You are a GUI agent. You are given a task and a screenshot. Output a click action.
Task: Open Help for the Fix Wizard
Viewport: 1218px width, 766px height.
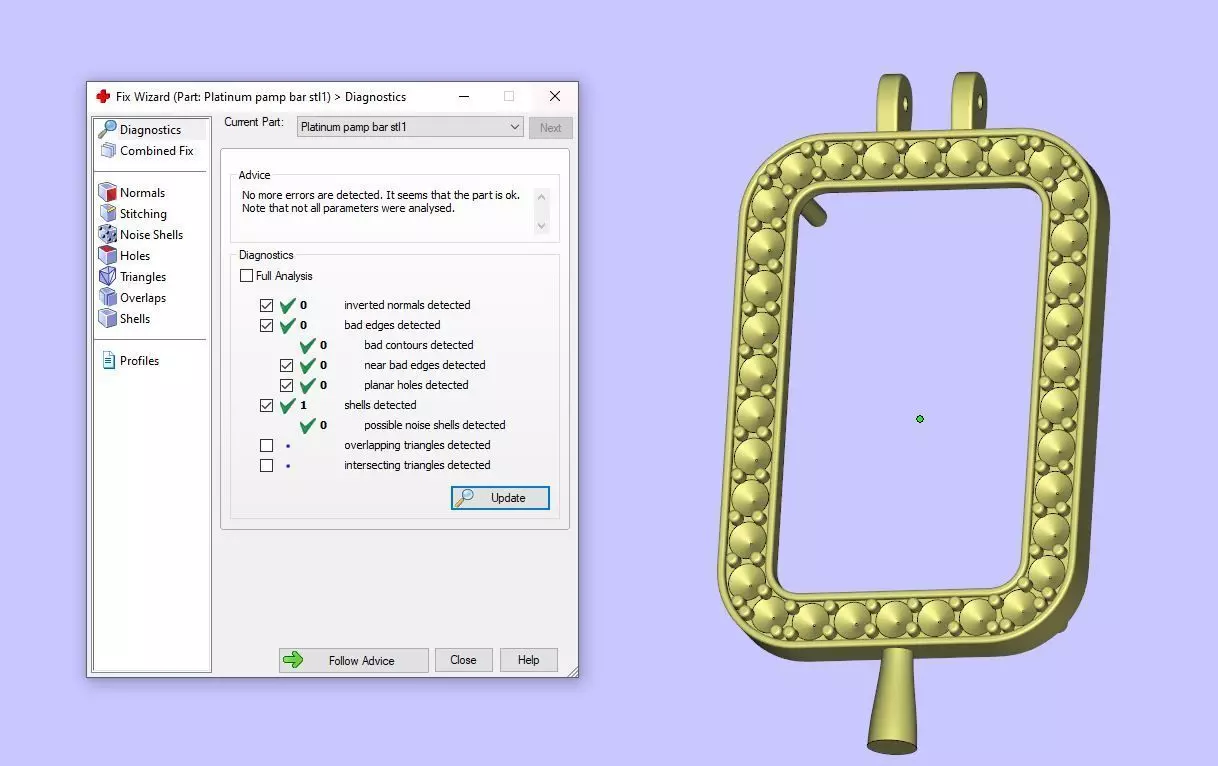(x=528, y=660)
